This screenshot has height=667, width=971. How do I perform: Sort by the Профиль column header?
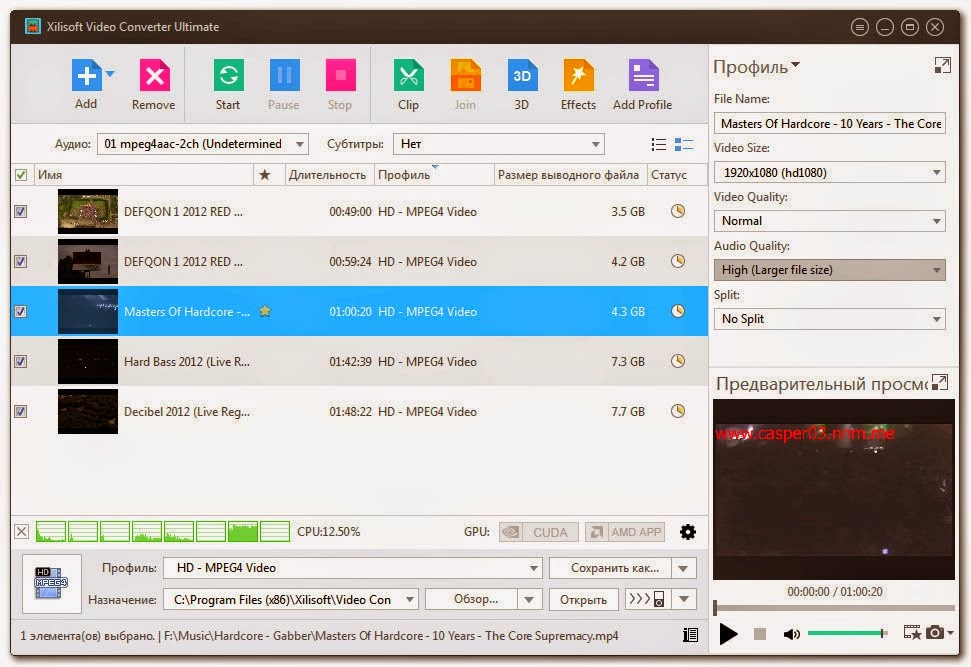coord(433,175)
